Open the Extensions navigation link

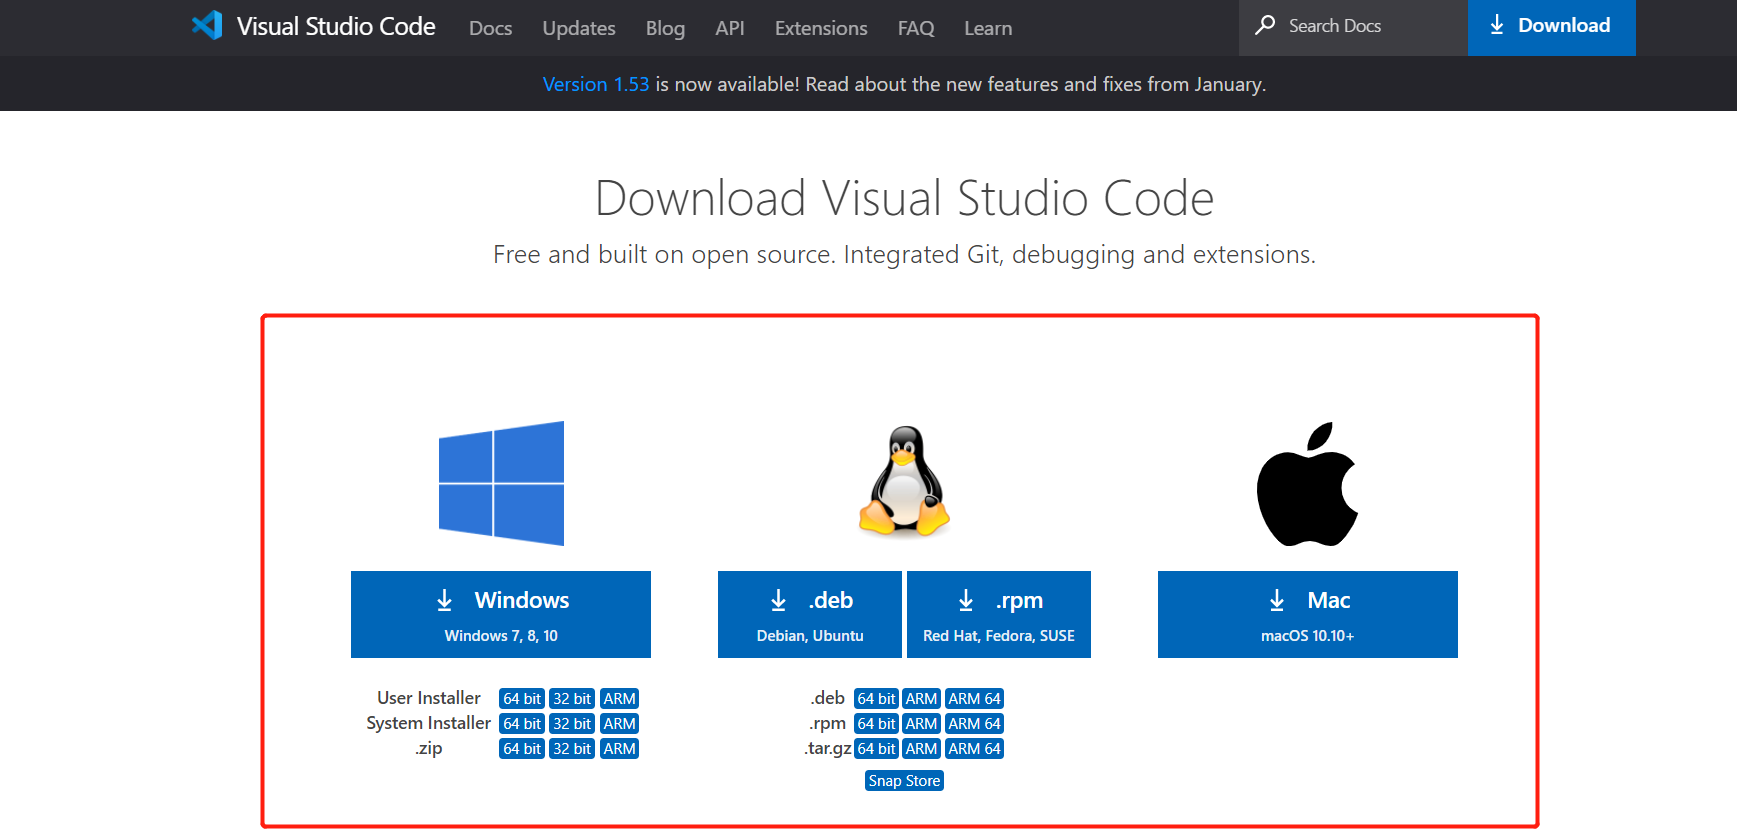(820, 28)
